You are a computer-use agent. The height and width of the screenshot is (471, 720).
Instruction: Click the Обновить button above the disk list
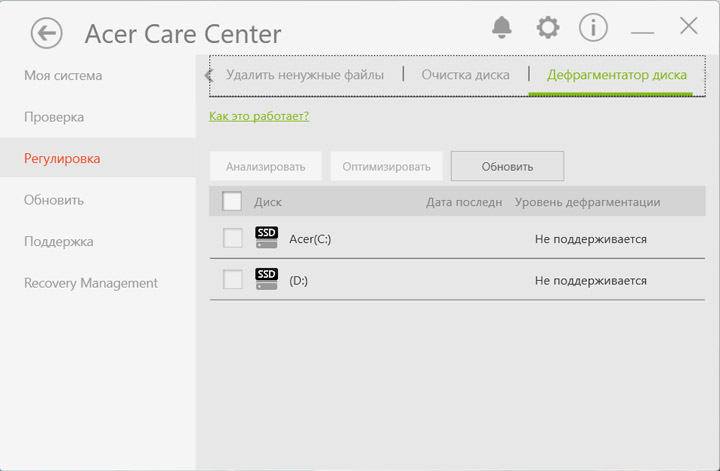507,166
